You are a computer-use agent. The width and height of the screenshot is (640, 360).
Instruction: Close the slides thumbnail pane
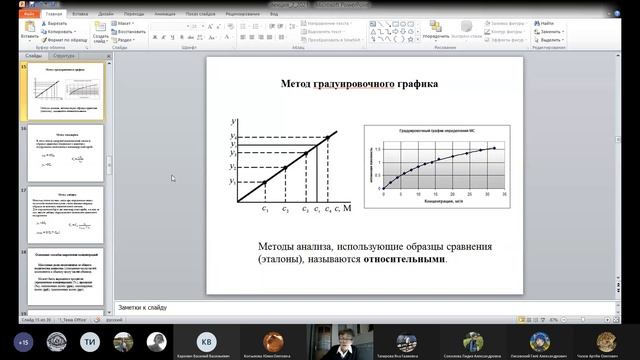(109, 56)
